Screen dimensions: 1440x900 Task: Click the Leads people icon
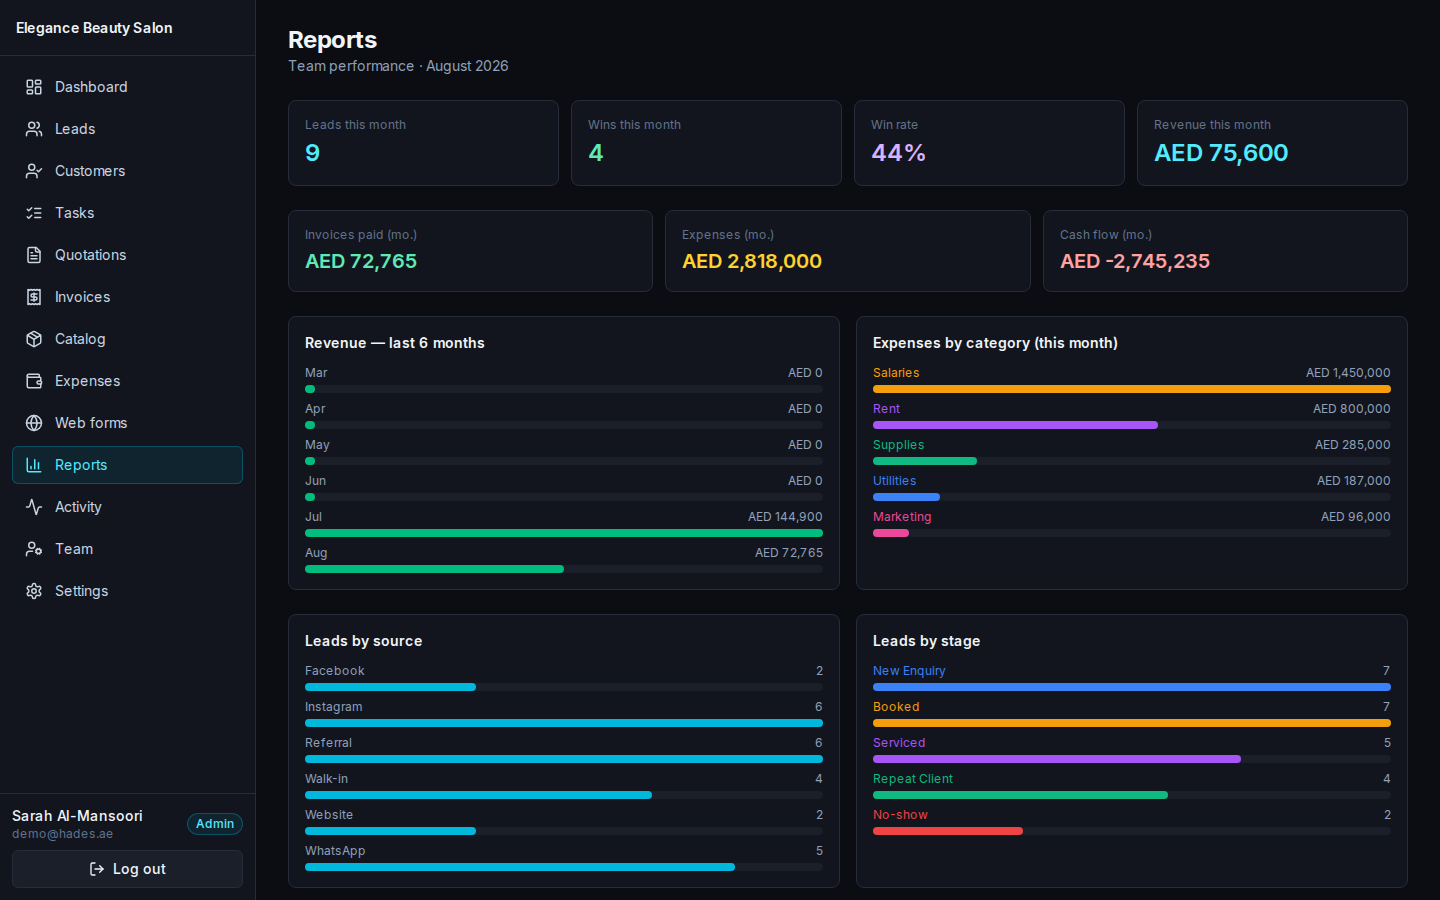[x=34, y=129]
